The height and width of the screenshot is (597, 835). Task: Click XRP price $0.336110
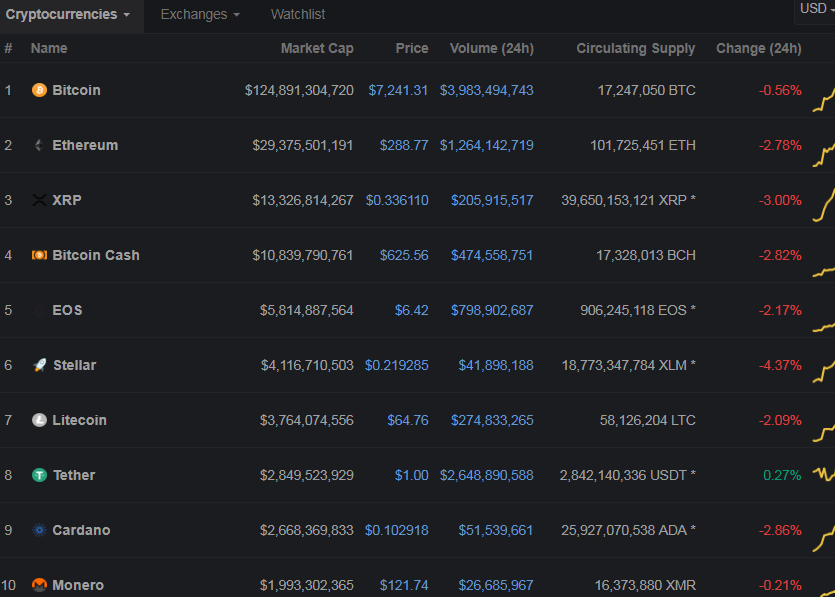(397, 200)
